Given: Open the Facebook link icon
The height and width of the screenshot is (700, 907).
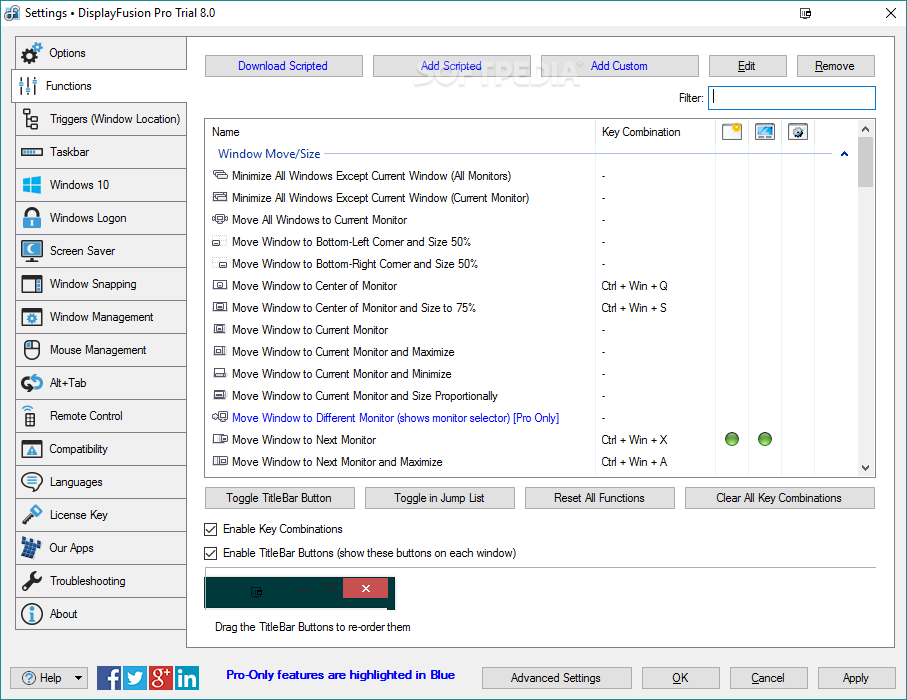Looking at the screenshot, I should click(x=109, y=678).
